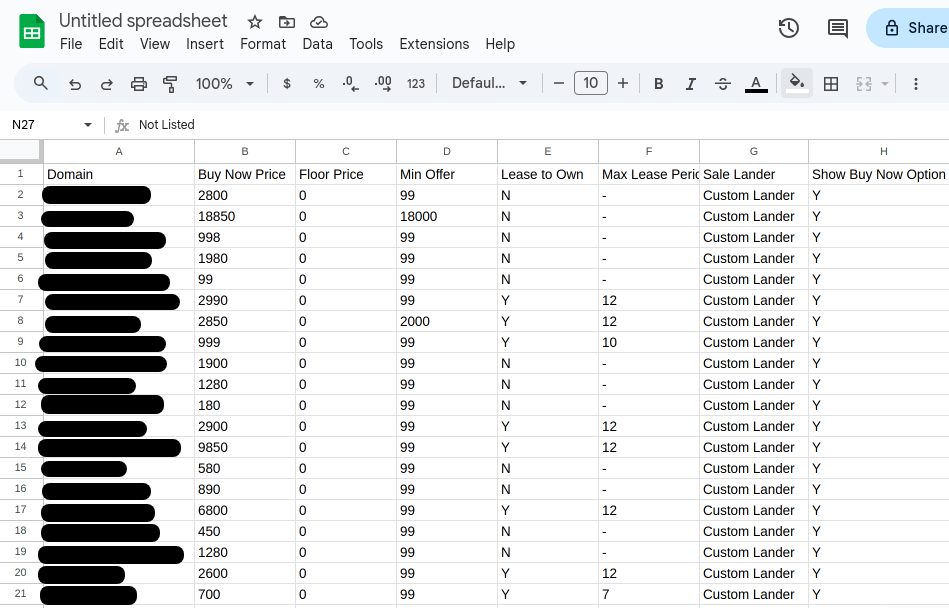This screenshot has width=949, height=608.
Task: Open the Data menu
Action: tap(317, 44)
